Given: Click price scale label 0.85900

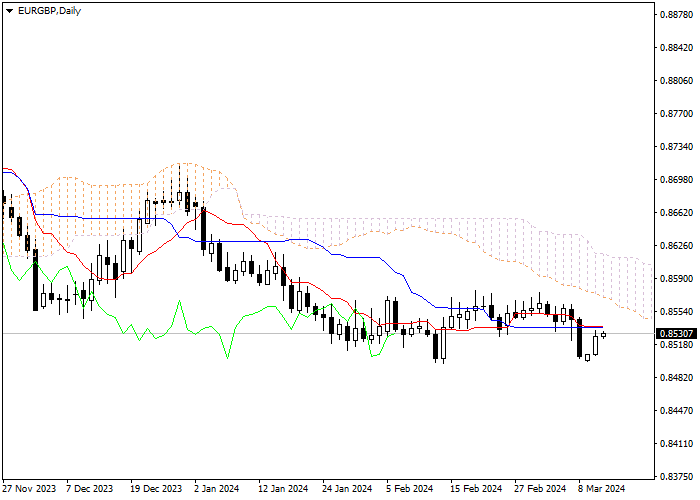Looking at the screenshot, I should pyautogui.click(x=676, y=279).
